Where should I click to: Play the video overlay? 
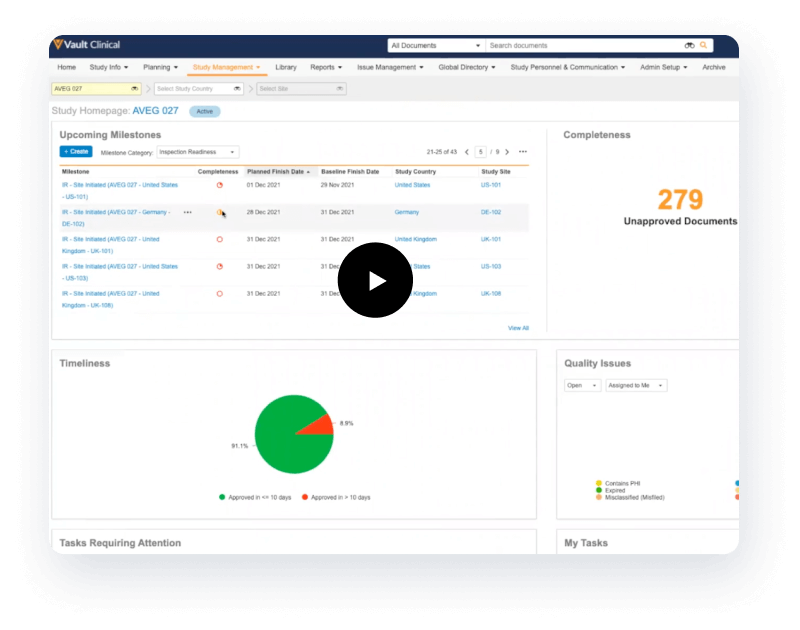point(375,281)
